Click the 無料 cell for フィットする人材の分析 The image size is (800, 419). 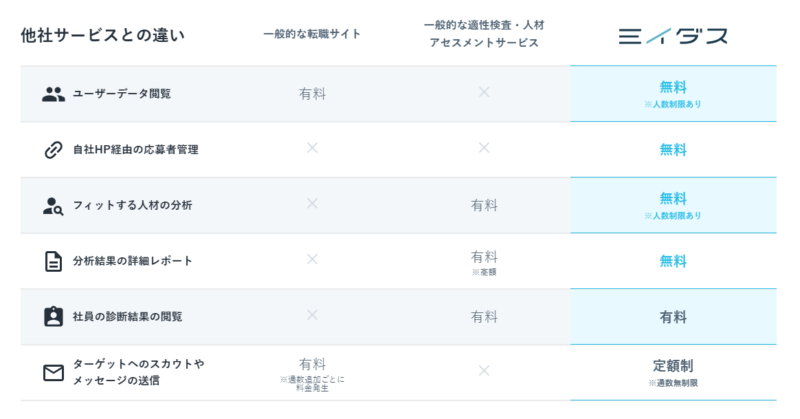(673, 199)
